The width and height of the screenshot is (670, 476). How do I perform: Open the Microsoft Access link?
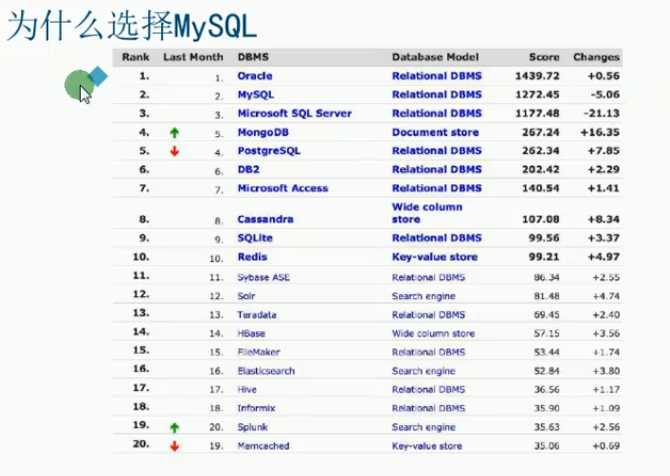click(x=282, y=188)
